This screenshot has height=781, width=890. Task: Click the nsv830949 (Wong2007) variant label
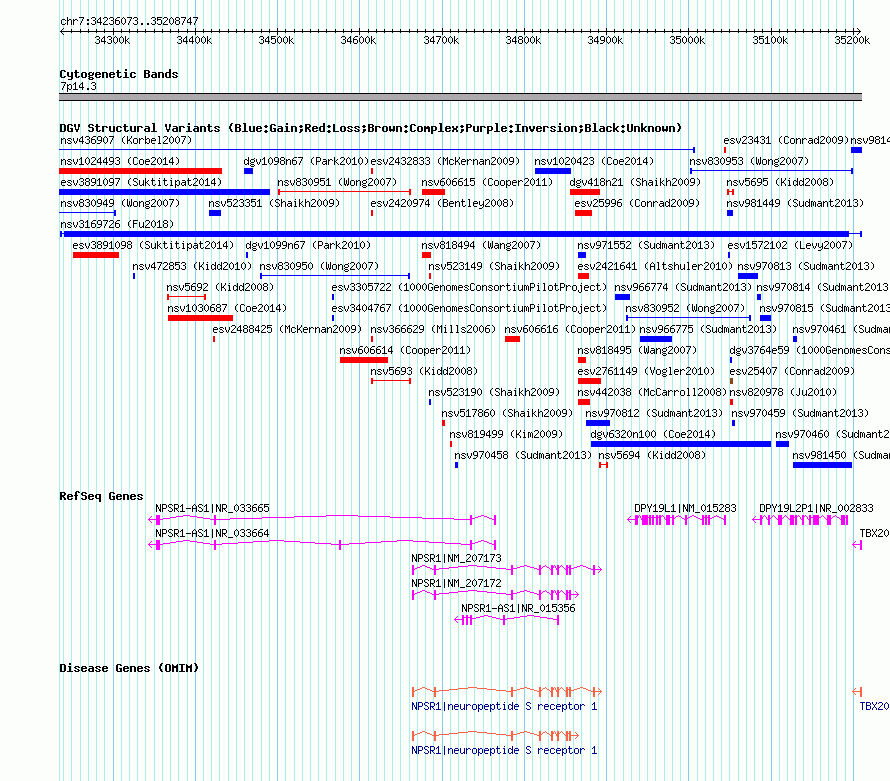coord(120,203)
